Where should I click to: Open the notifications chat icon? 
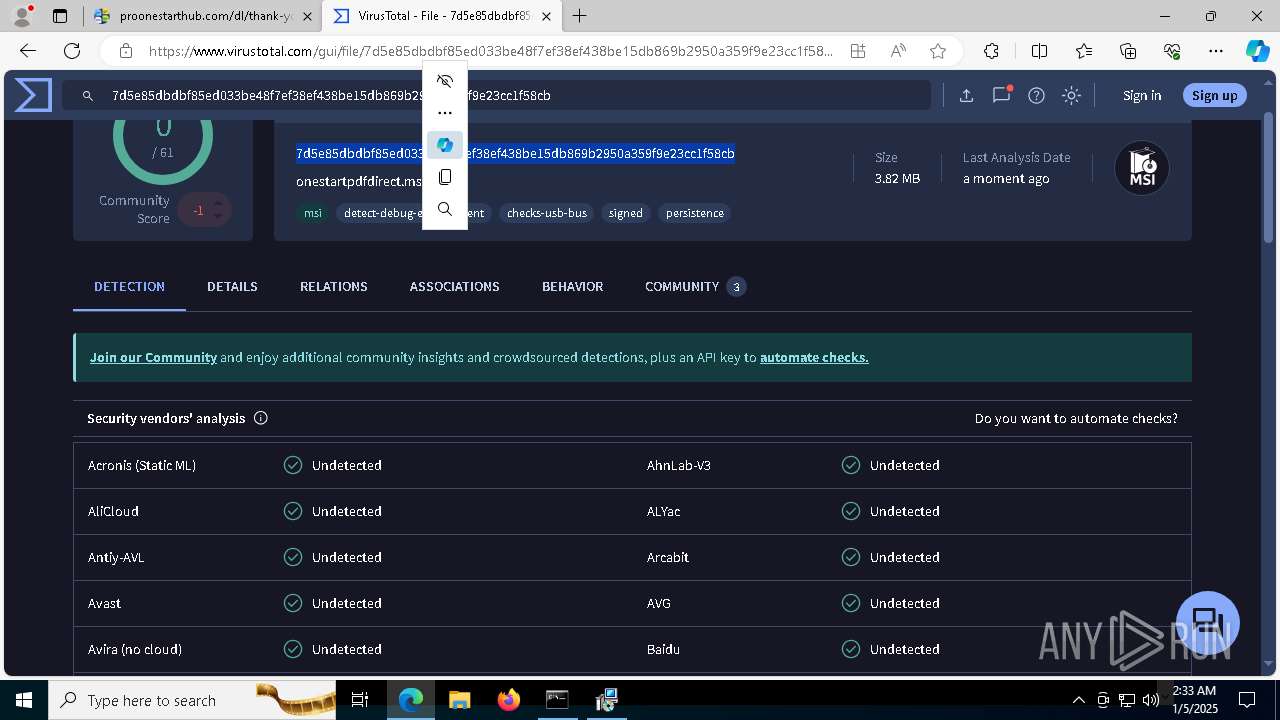1001,96
